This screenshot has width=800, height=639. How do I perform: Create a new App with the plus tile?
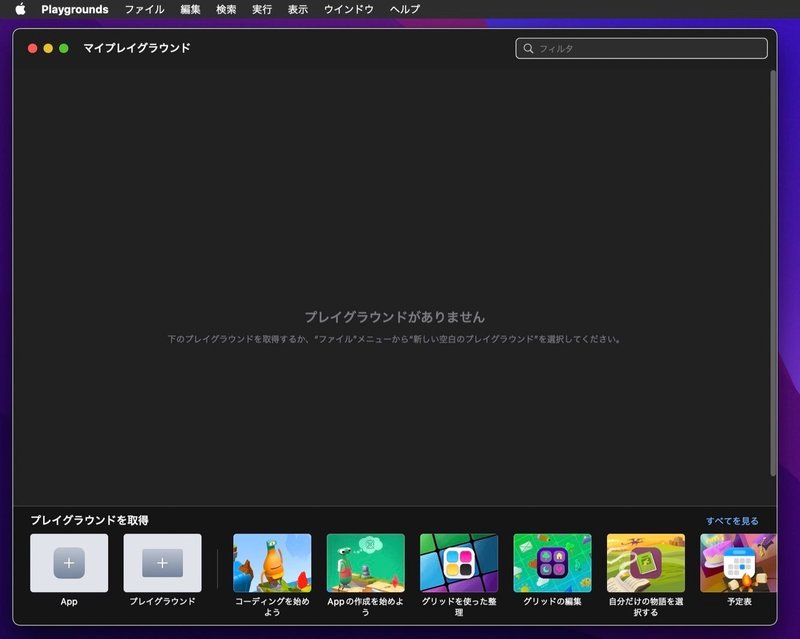[69, 563]
